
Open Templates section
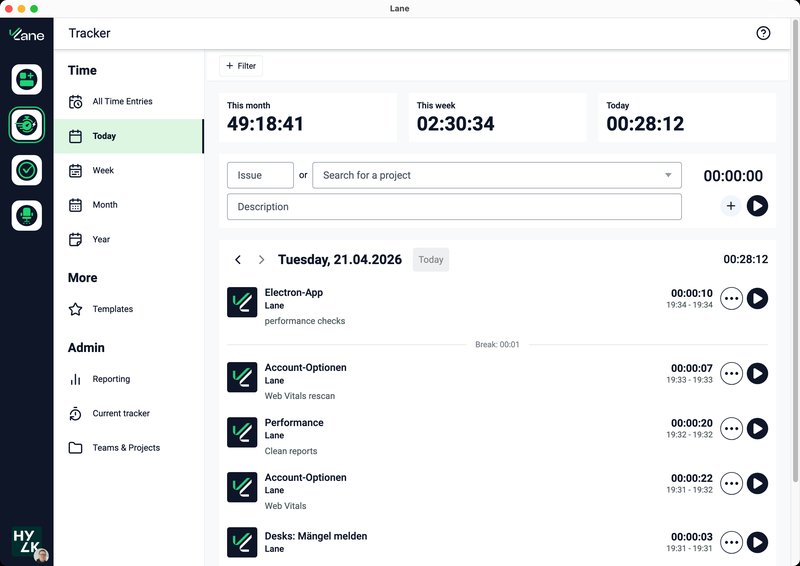point(129,309)
